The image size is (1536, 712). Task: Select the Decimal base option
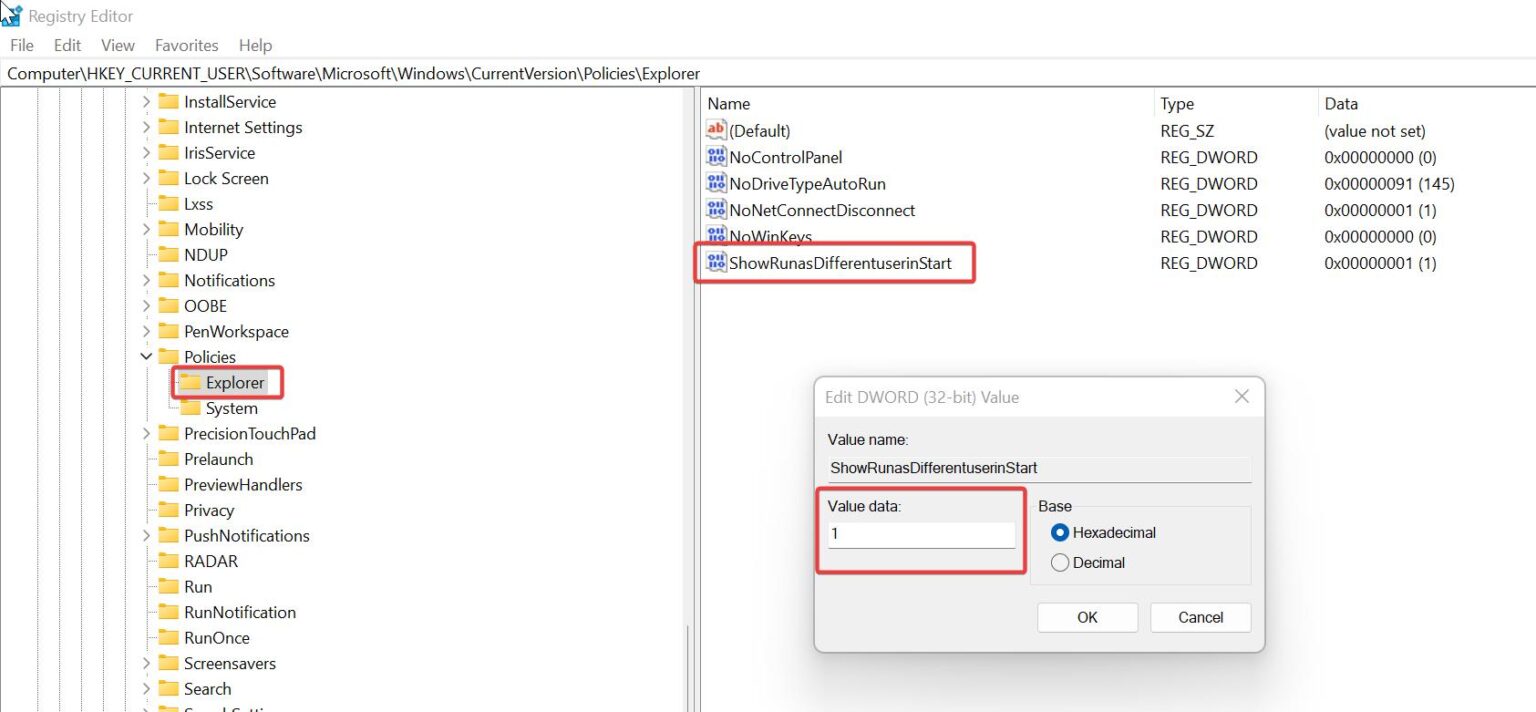1061,562
